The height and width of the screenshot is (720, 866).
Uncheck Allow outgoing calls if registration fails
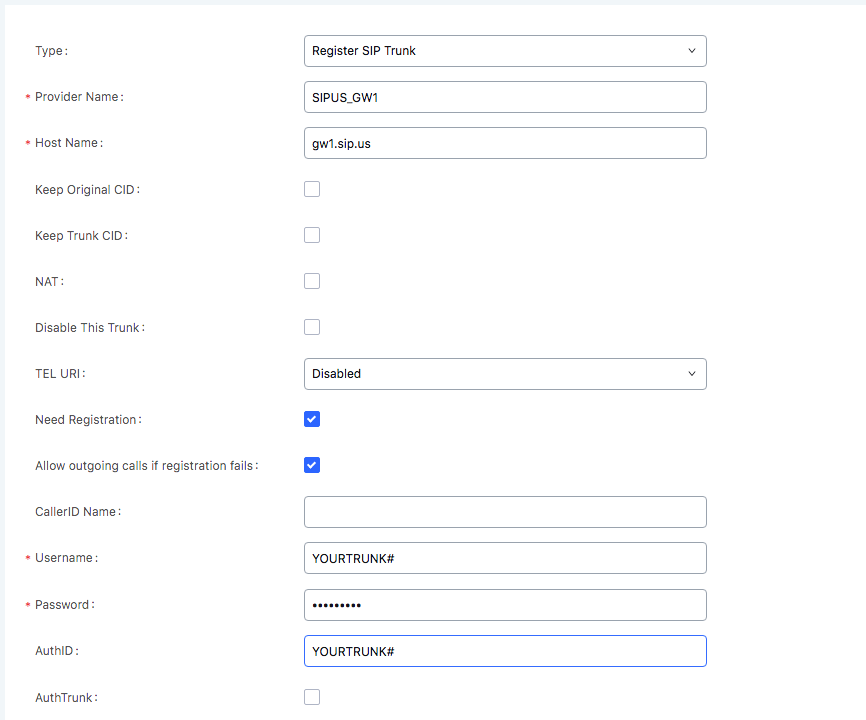click(312, 465)
